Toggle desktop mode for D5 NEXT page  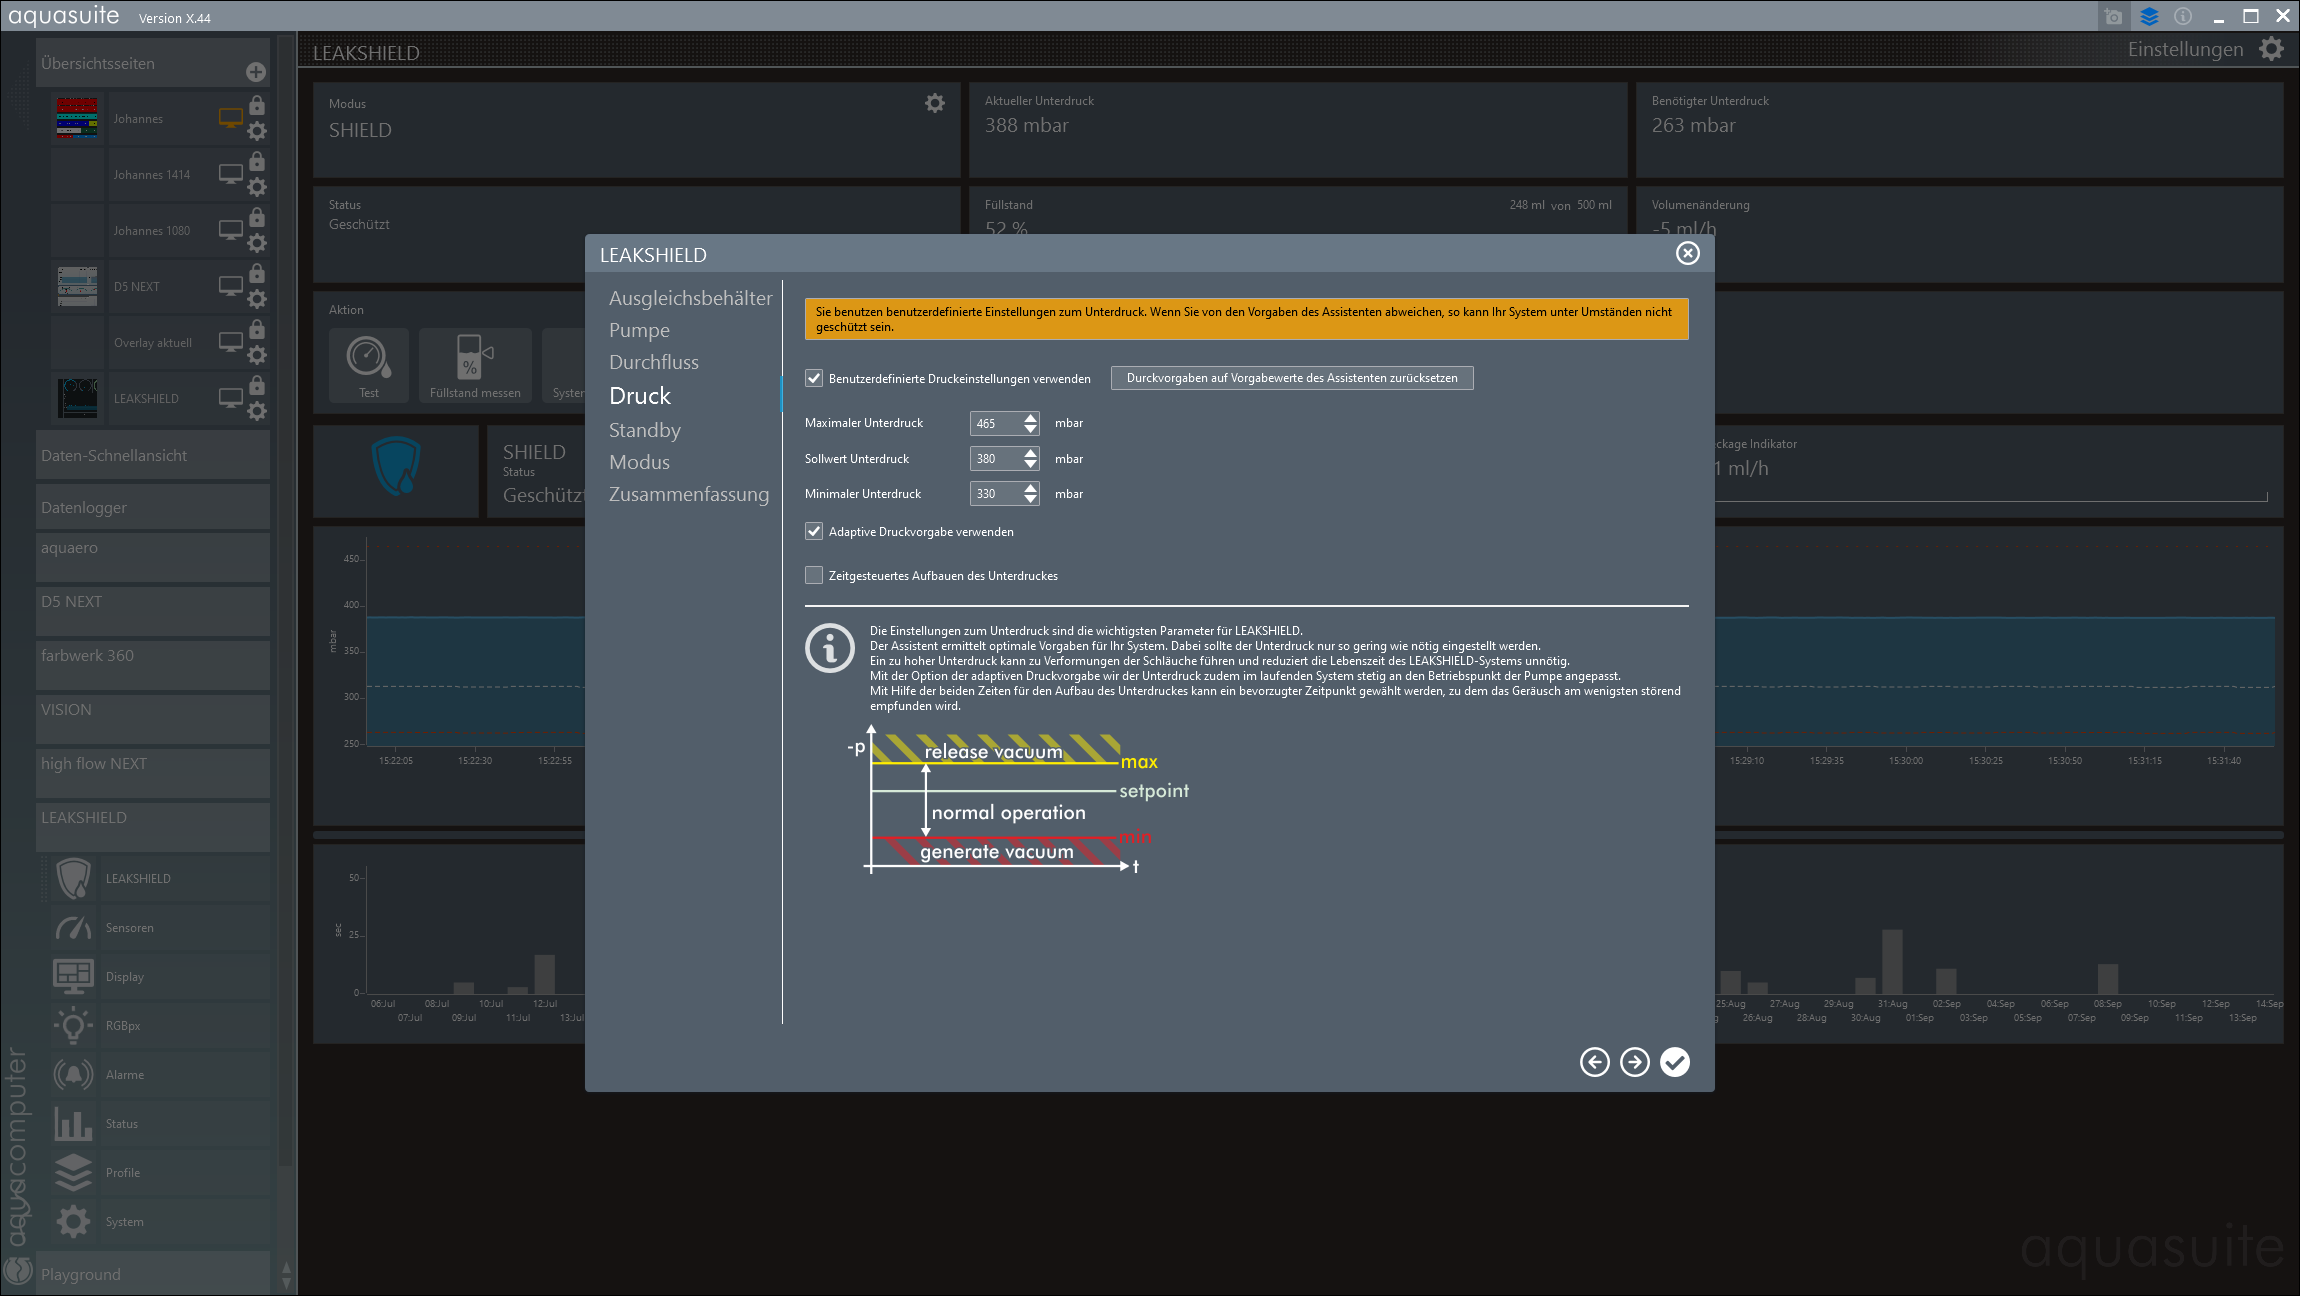231,286
